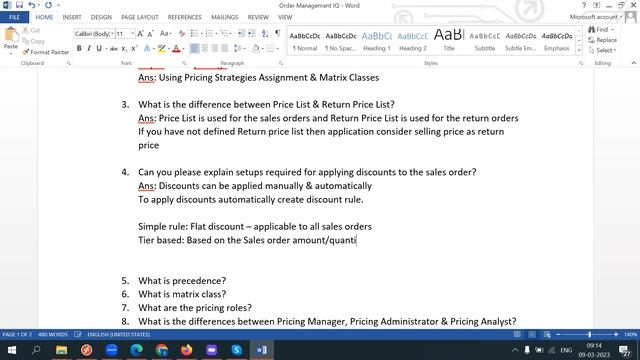Toggle underline formatting

click(99, 49)
